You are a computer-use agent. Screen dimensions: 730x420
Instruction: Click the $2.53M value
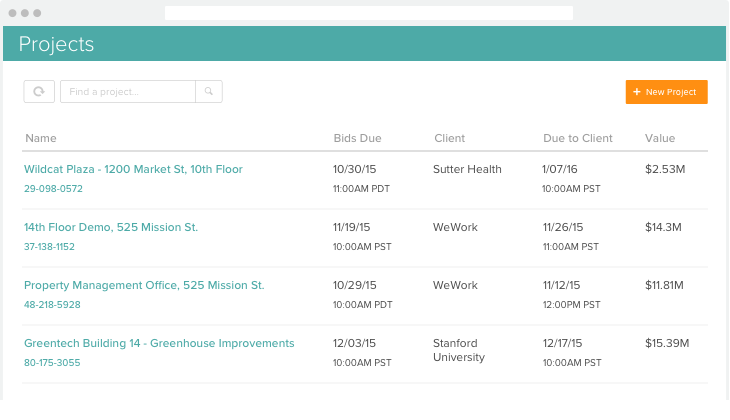[x=665, y=169]
